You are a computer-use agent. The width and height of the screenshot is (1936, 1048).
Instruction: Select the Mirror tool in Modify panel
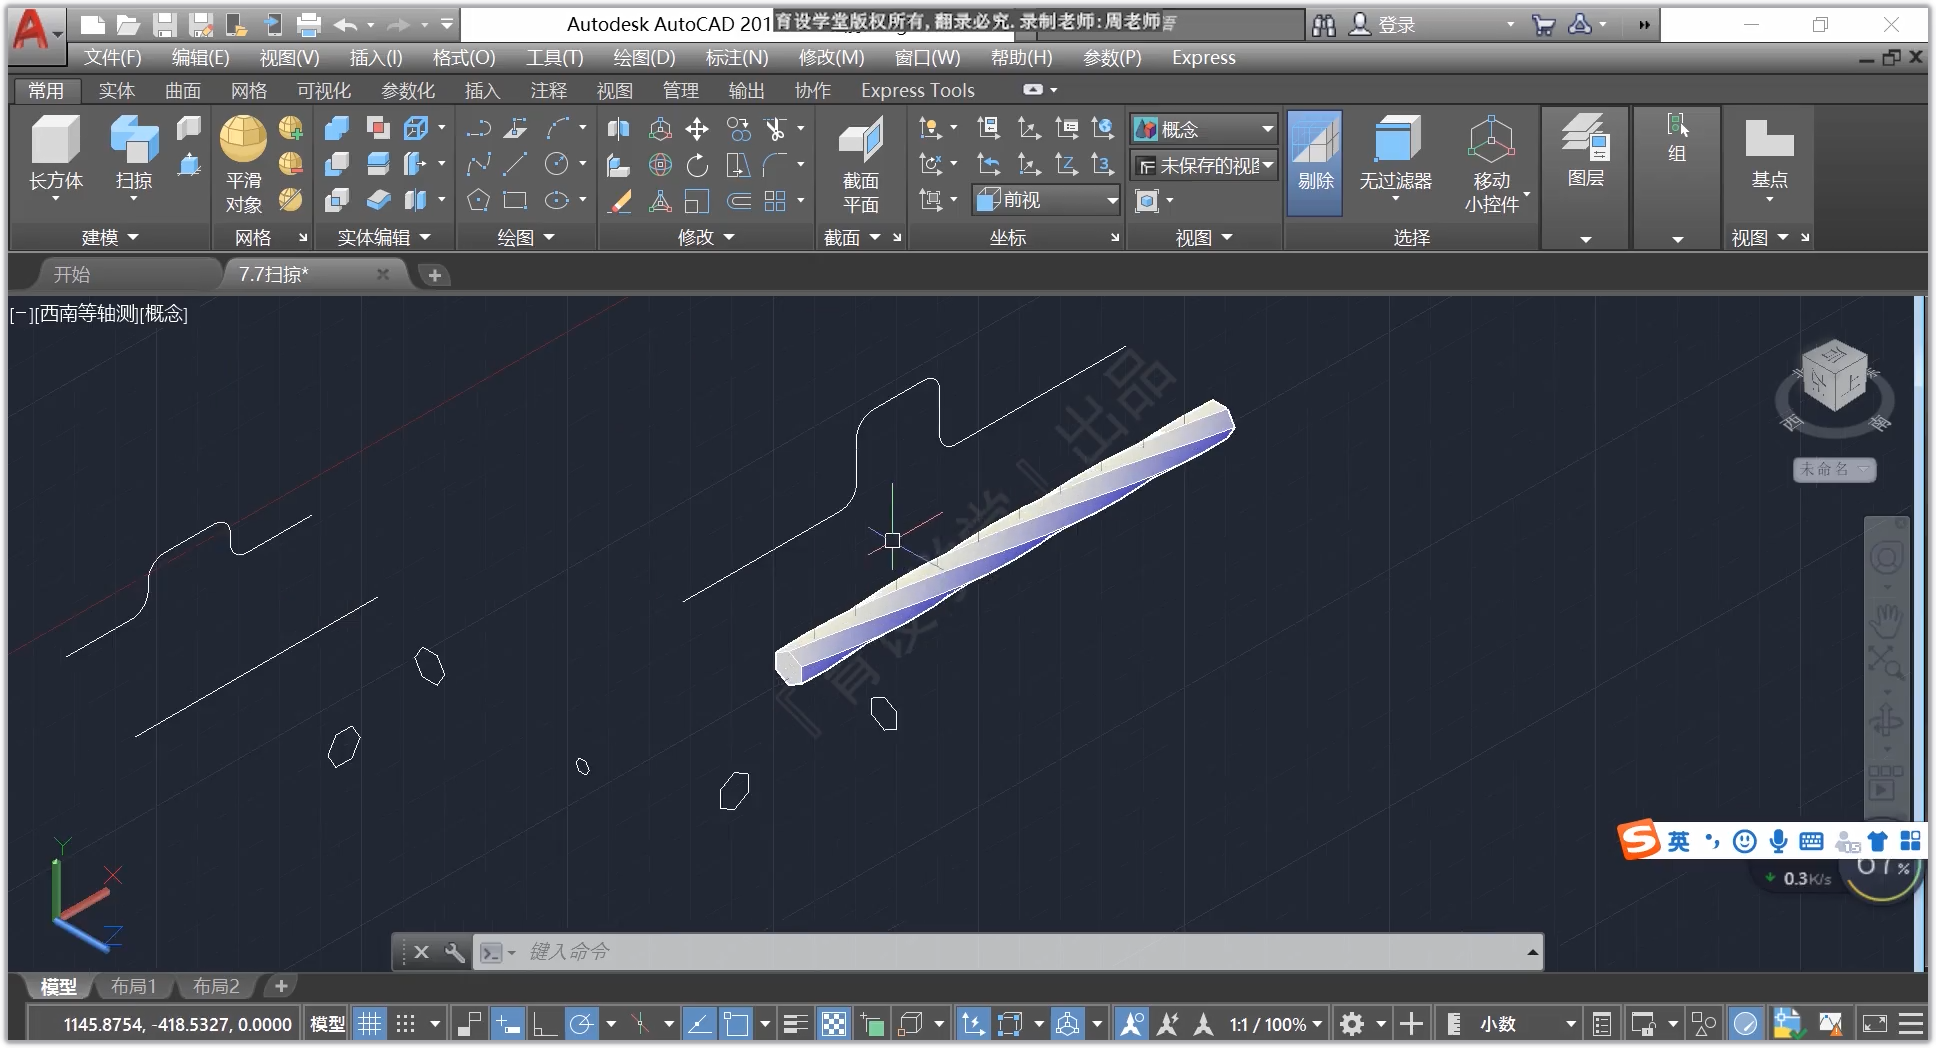619,129
